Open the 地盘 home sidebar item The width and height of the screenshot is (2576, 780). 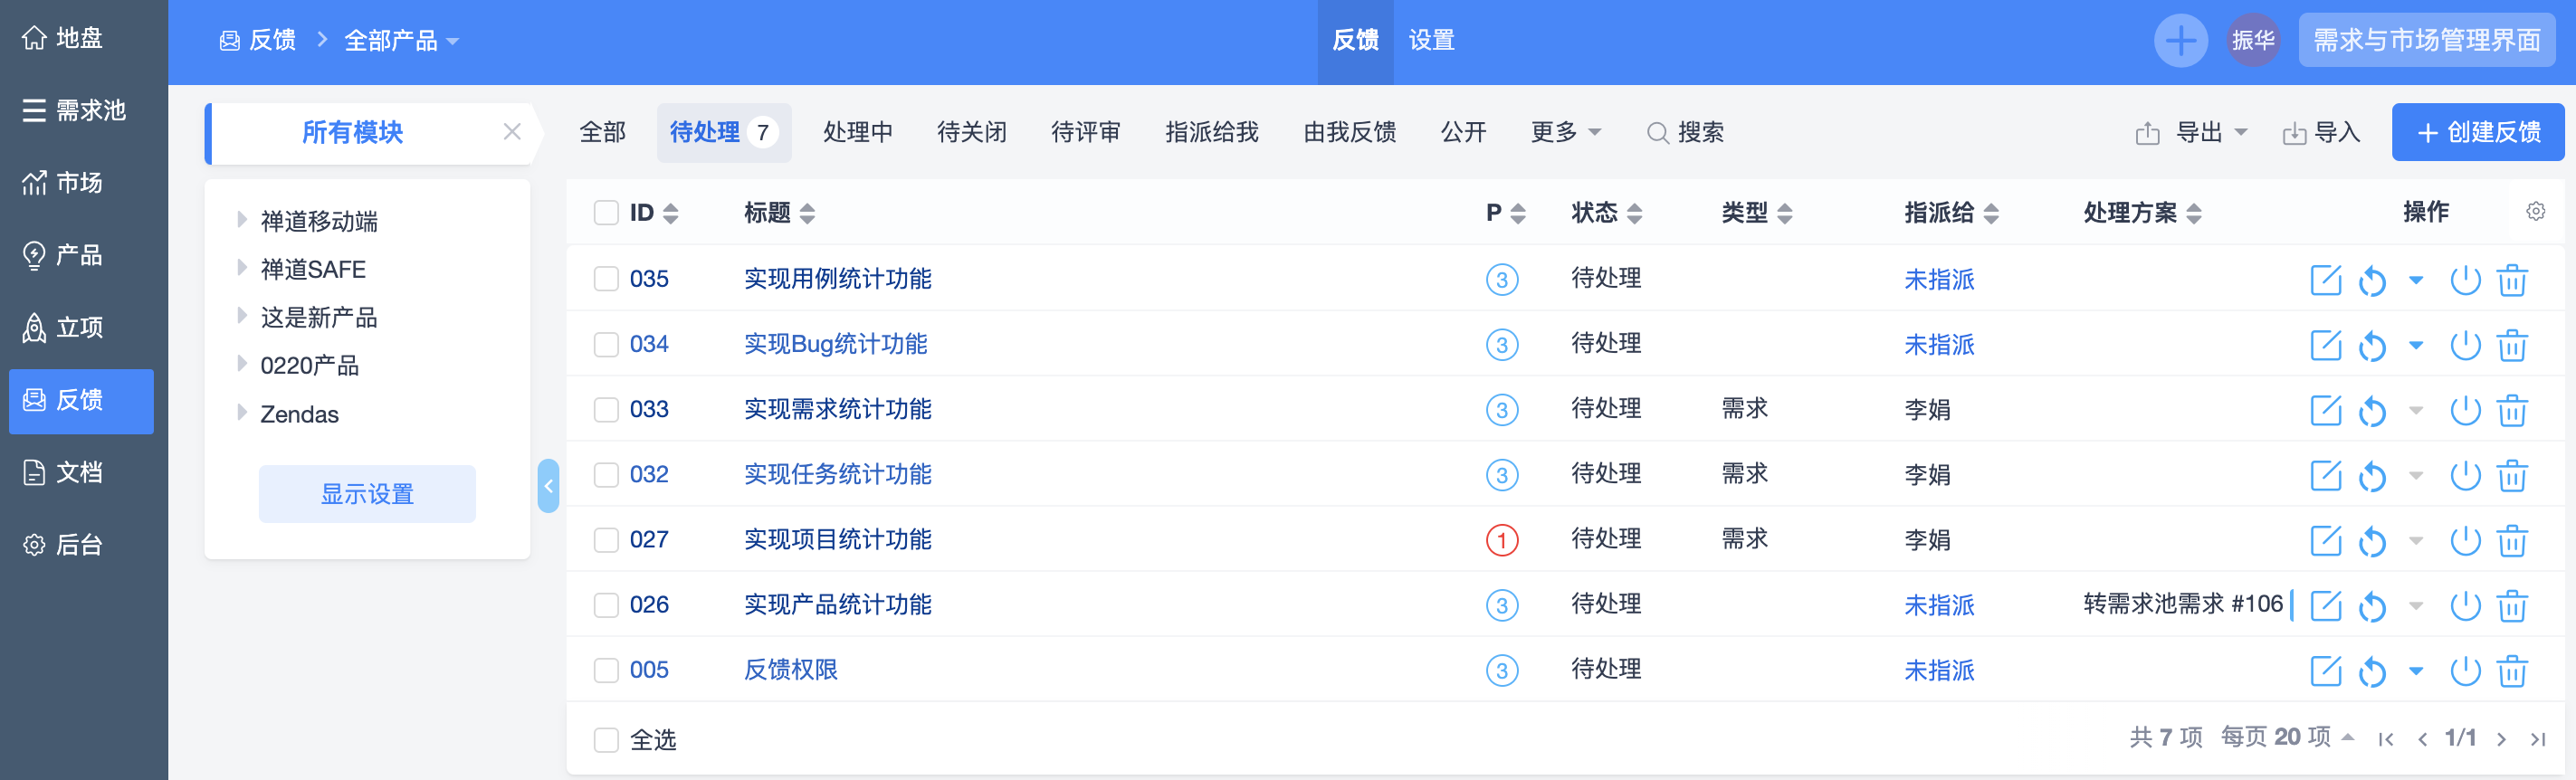pos(63,38)
